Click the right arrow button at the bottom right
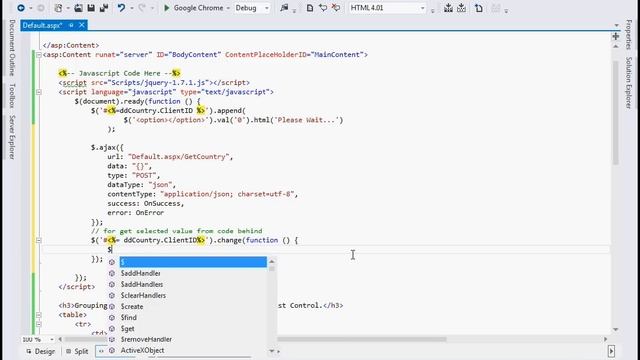 click(611, 351)
